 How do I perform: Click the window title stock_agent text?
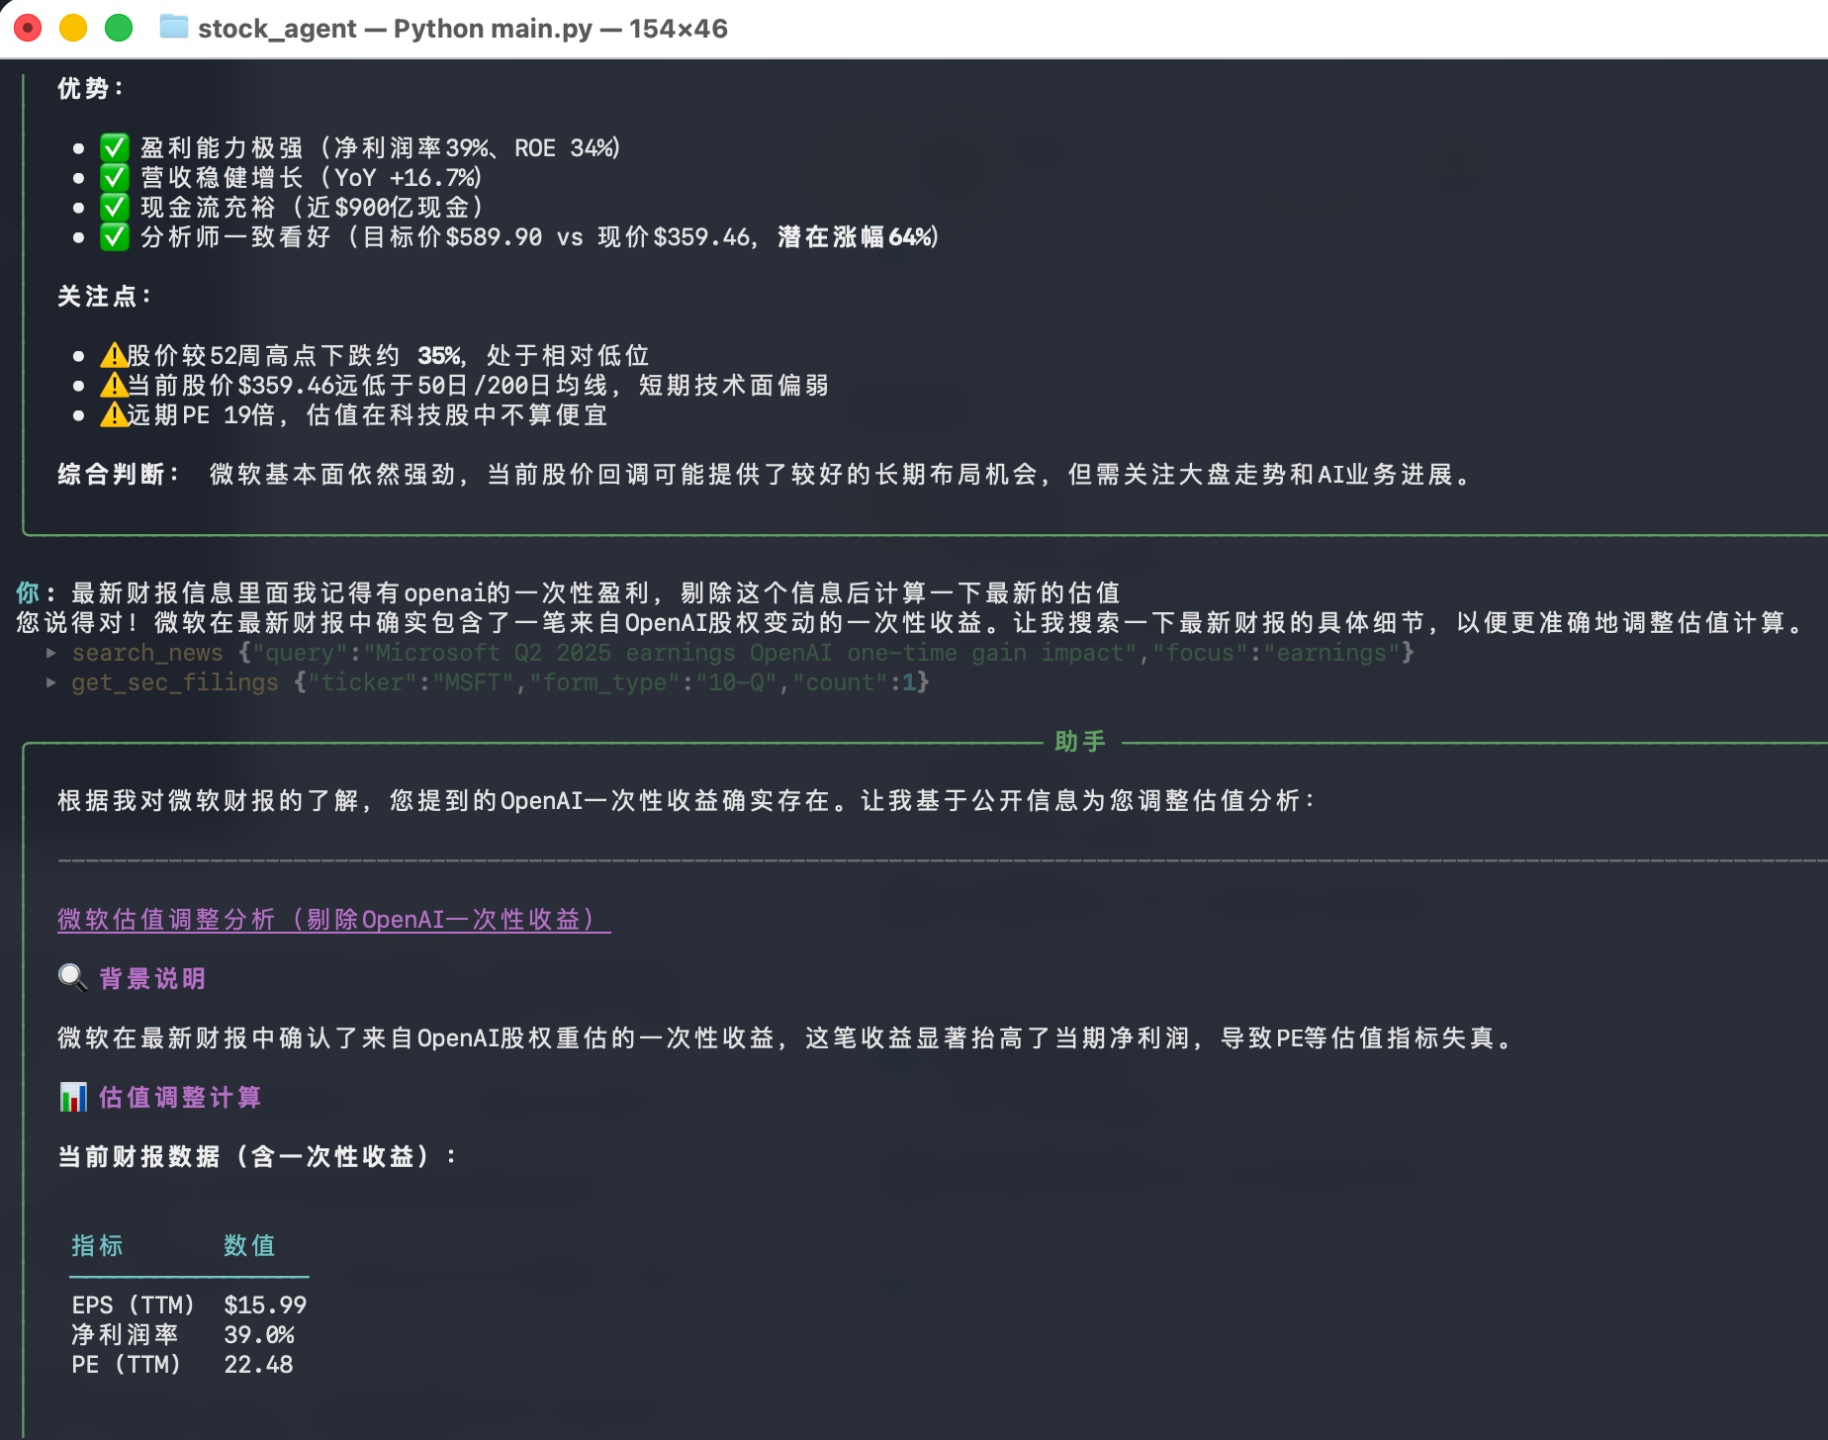tap(277, 28)
